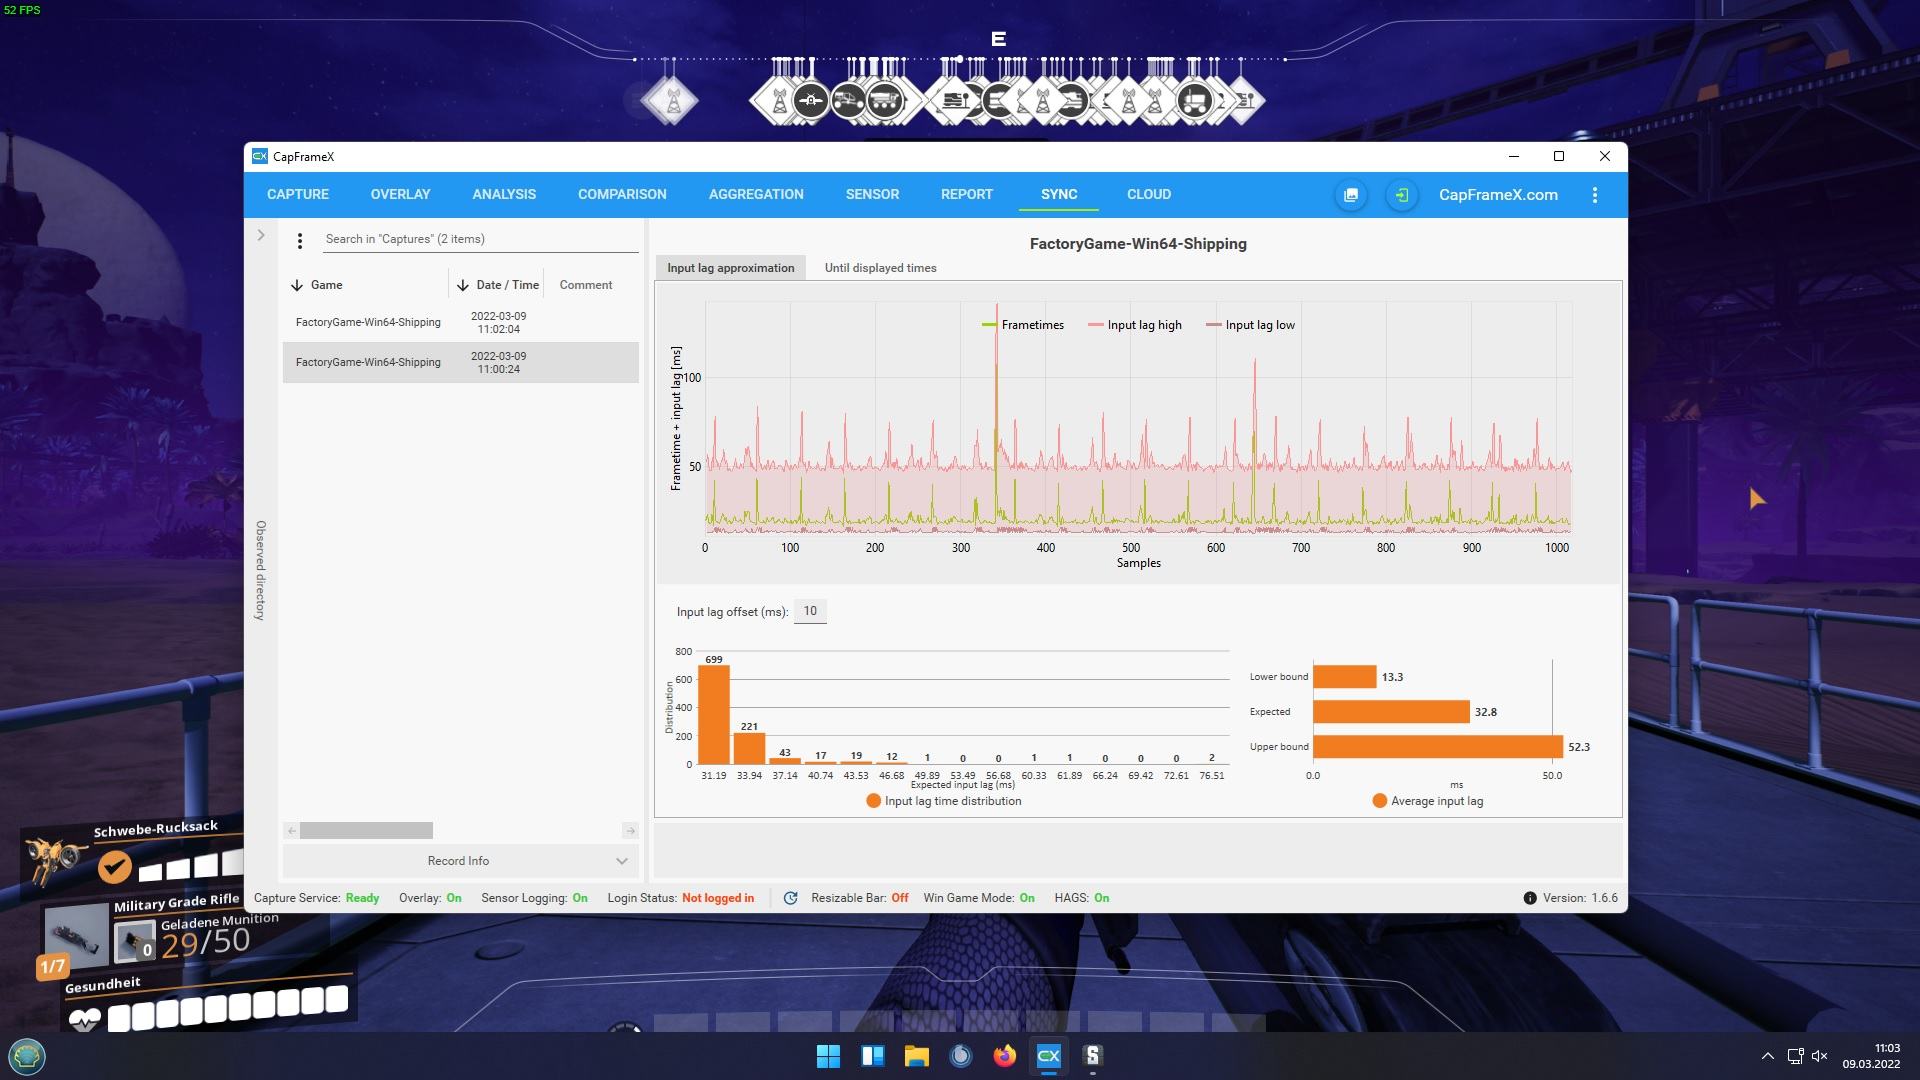1920x1080 pixels.
Task: Select capture recorded at 11:02:04
Action: pos(460,323)
